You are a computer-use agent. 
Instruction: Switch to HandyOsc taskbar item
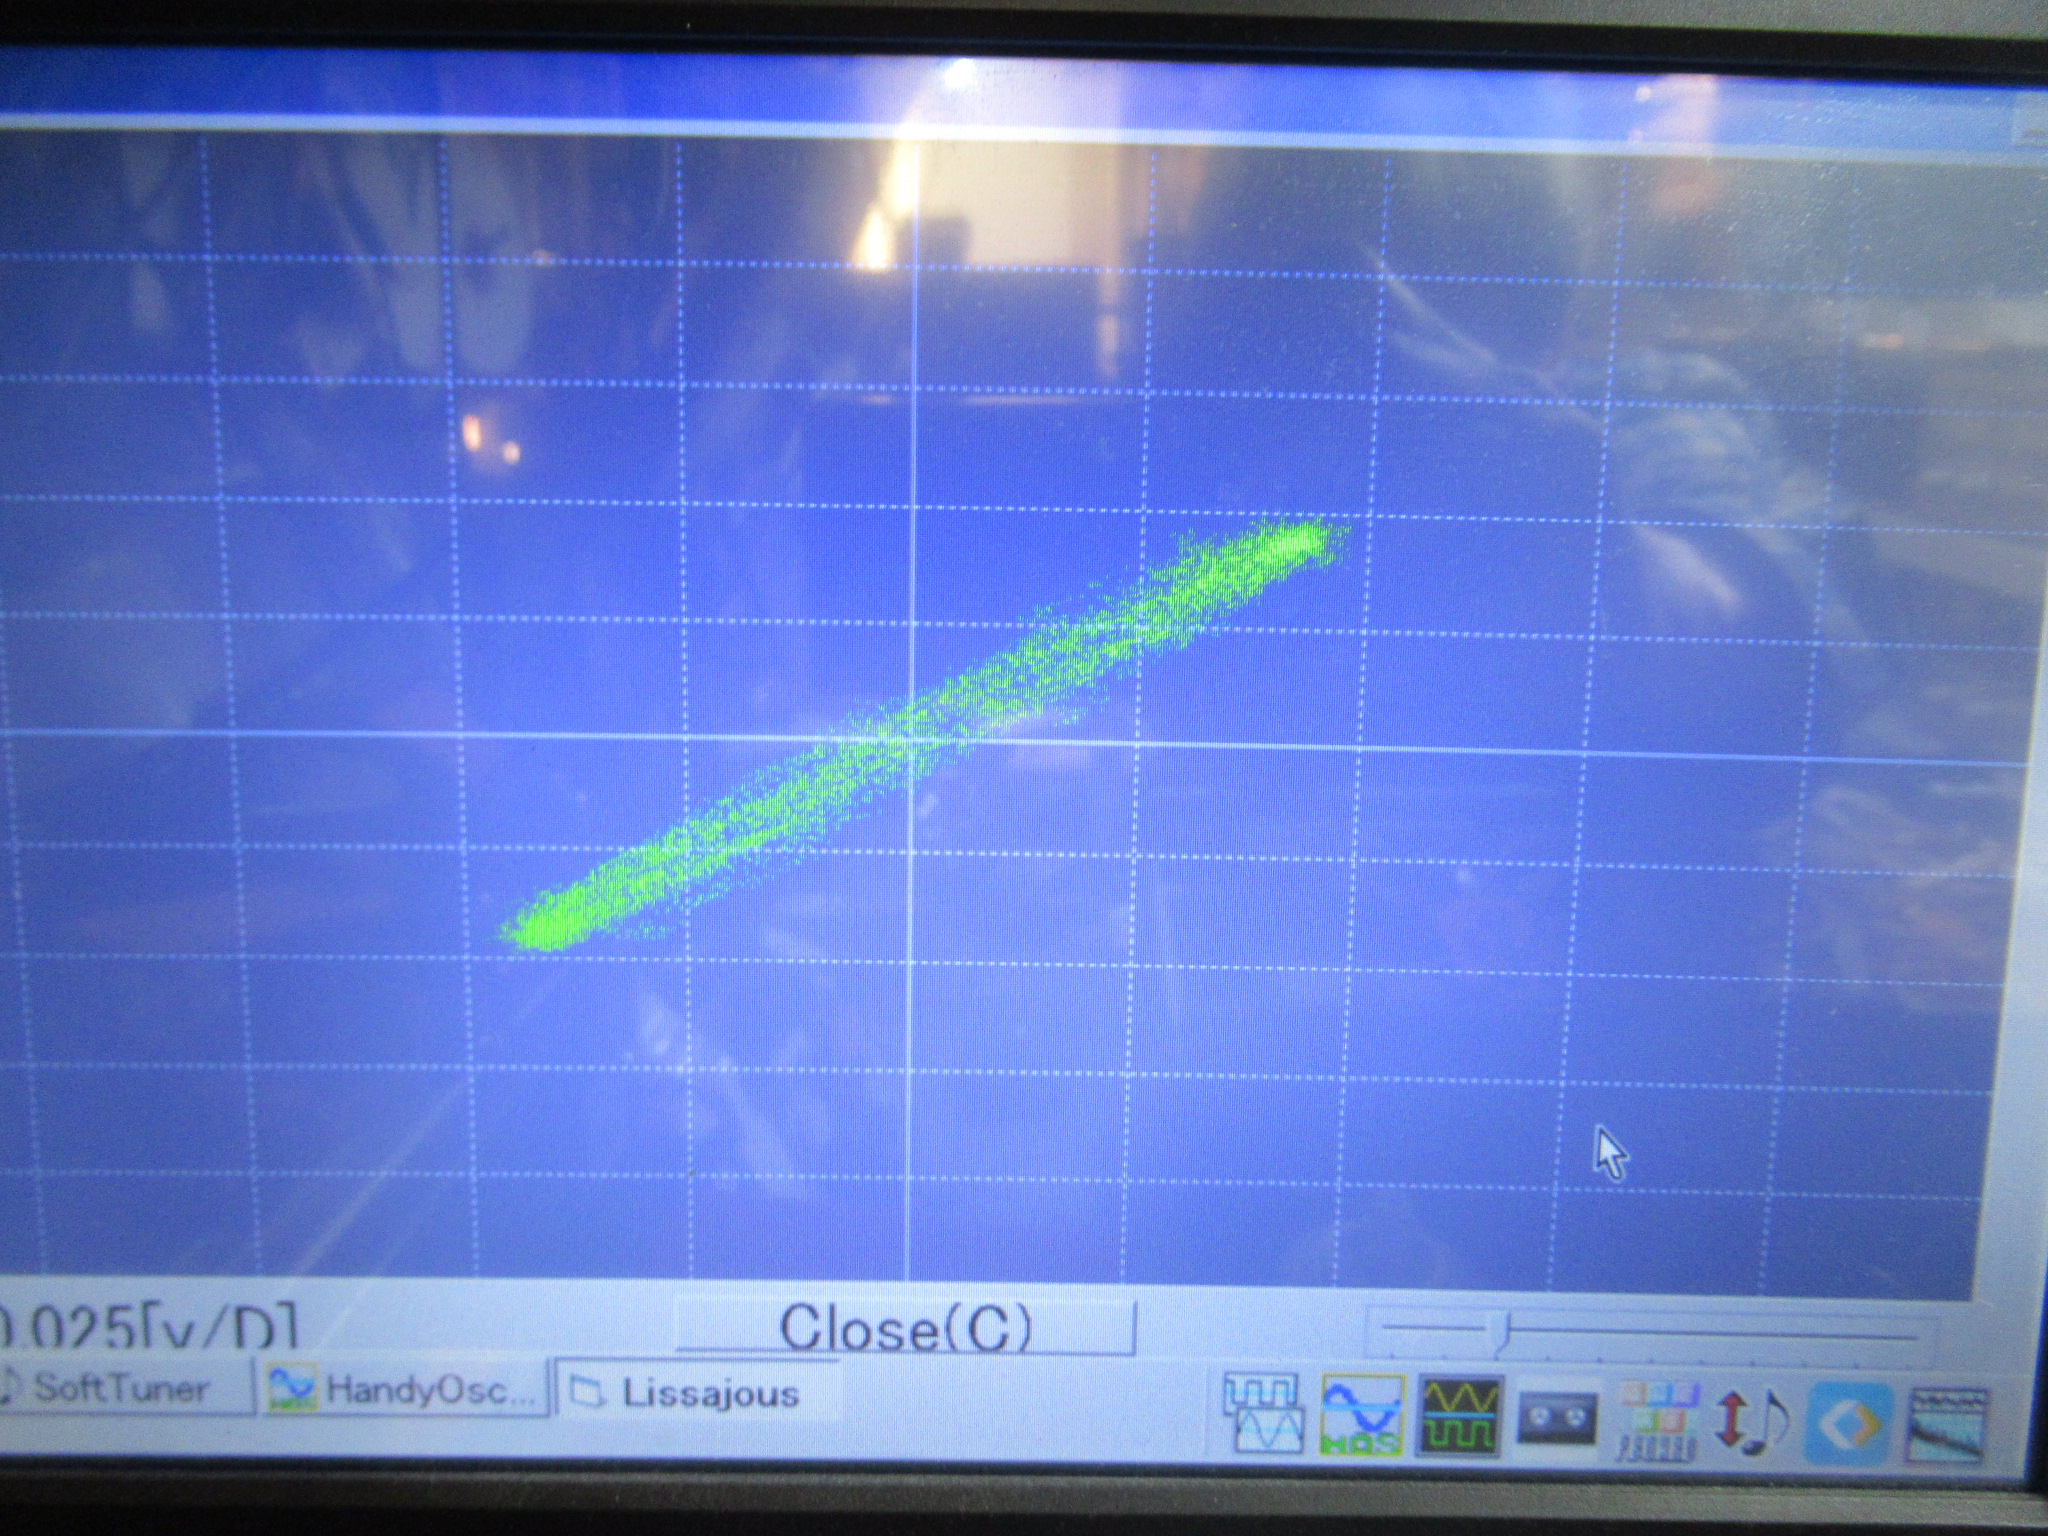[402, 1389]
